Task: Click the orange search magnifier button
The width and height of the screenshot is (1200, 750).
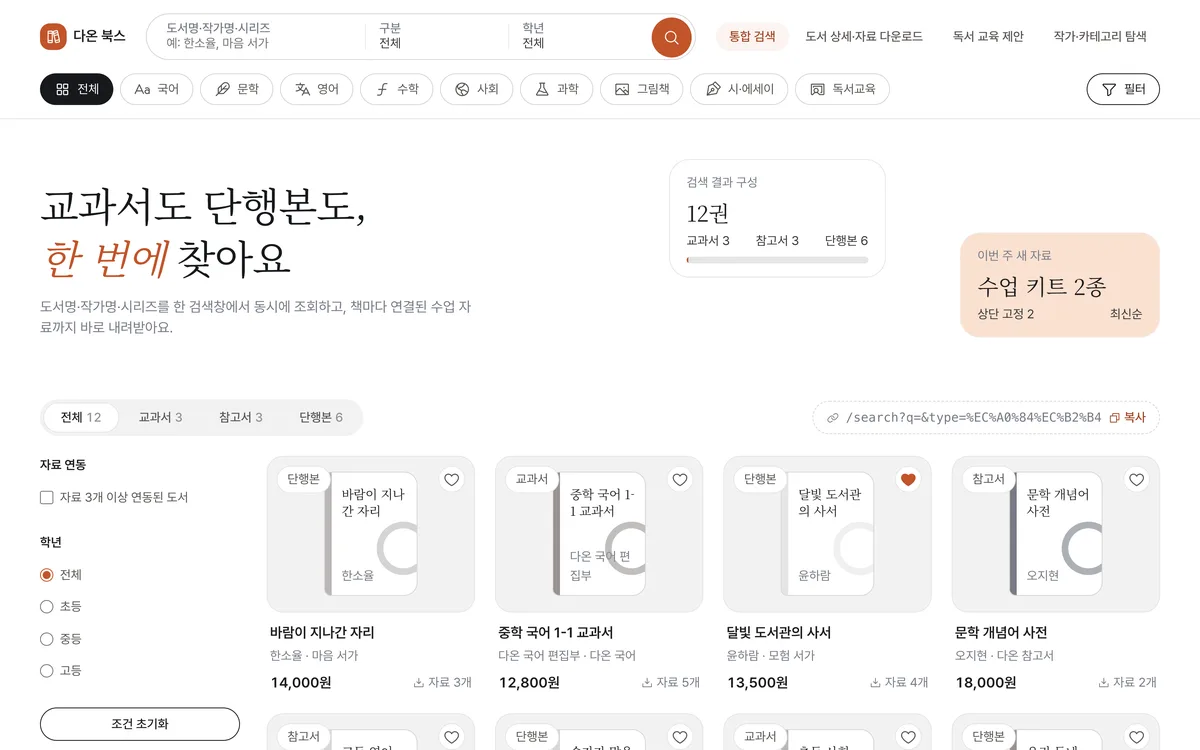Action: click(x=671, y=37)
